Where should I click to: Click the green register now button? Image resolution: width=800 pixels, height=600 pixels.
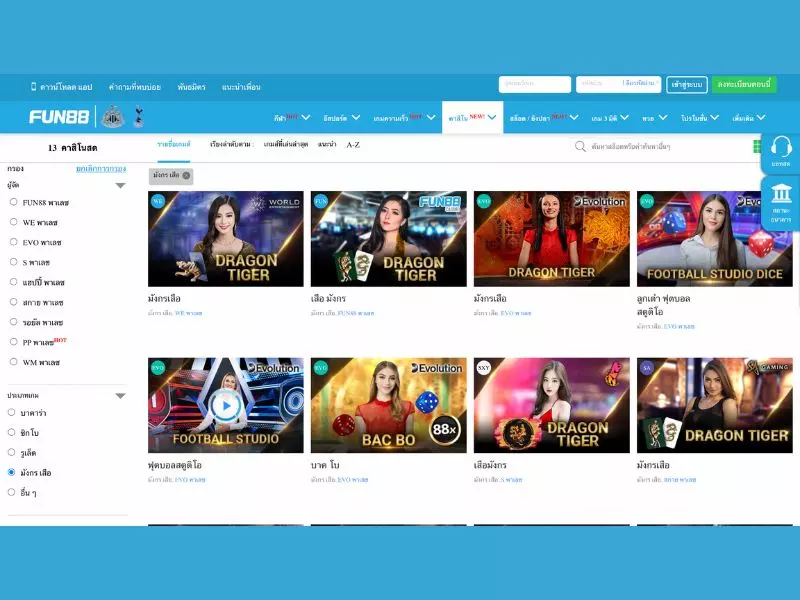(x=744, y=84)
